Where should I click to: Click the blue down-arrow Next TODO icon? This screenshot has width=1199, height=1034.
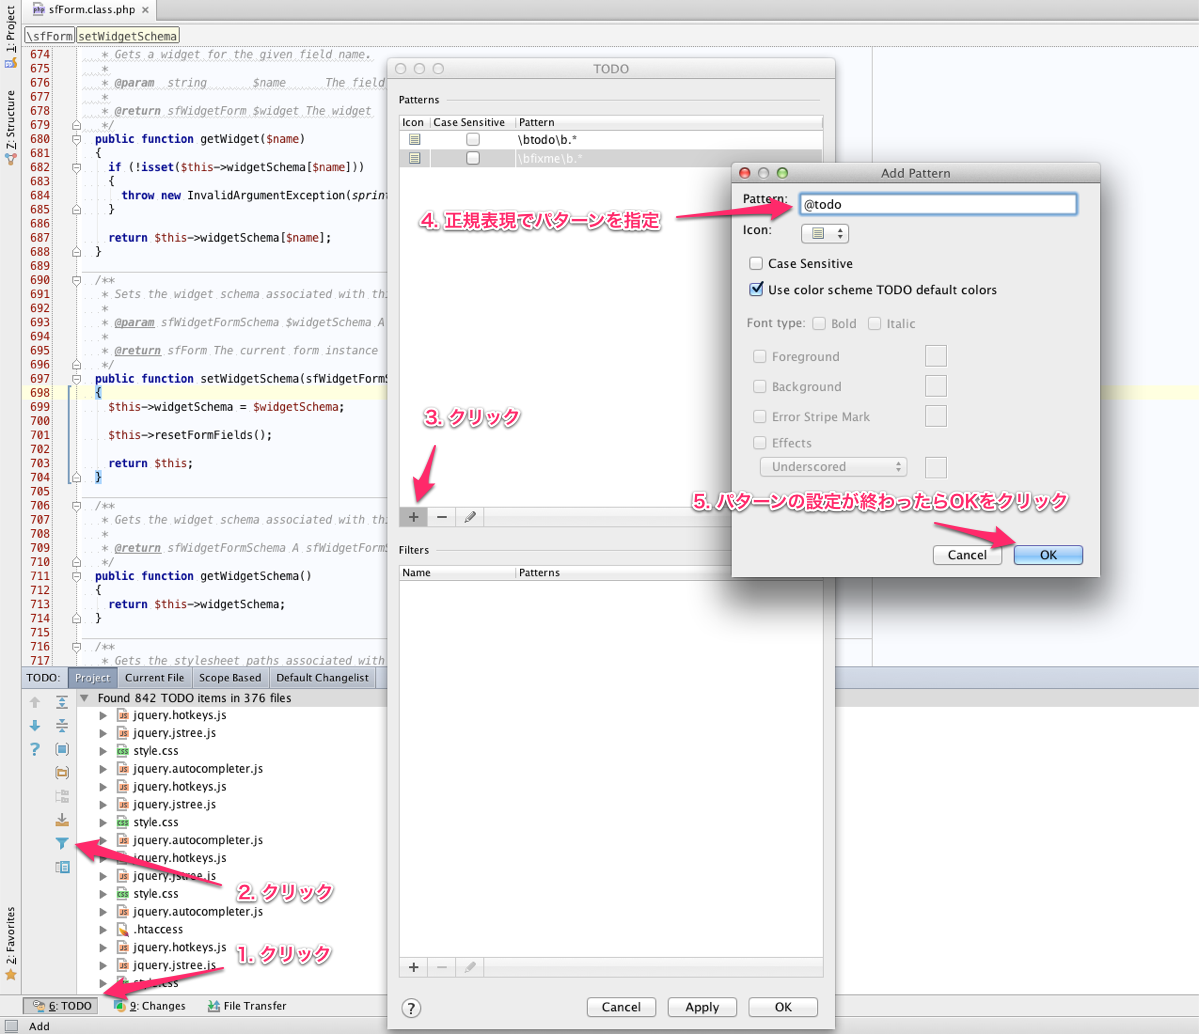pyautogui.click(x=35, y=725)
